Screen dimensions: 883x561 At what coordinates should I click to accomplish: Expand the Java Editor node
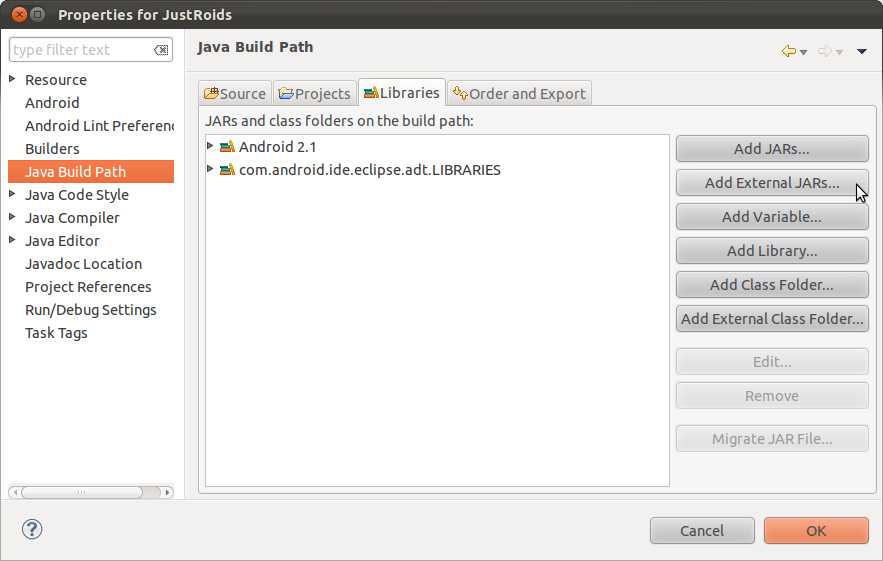coord(12,240)
